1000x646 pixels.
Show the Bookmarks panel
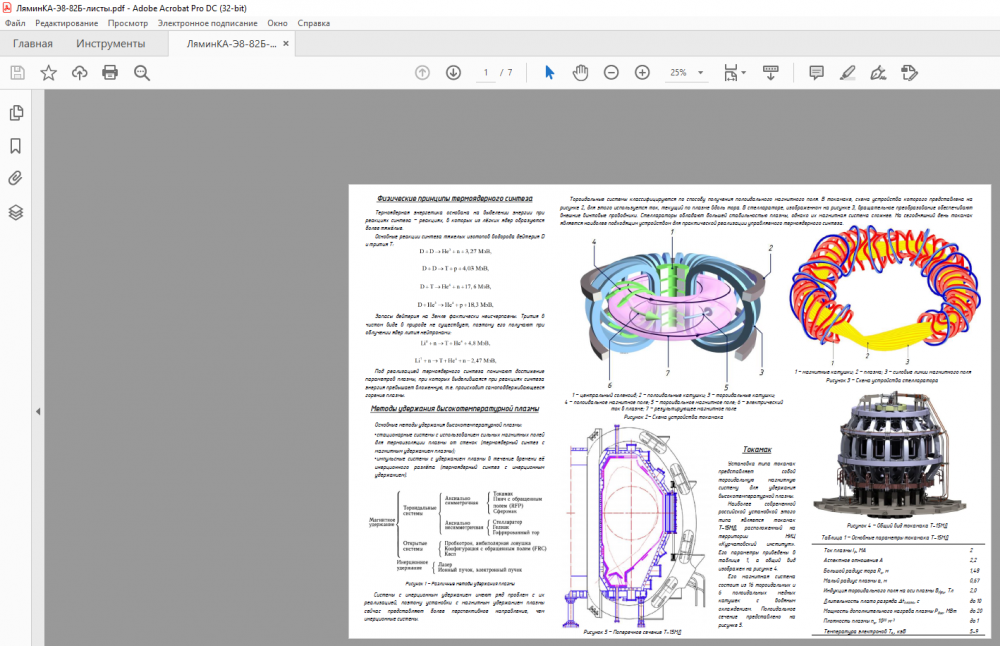16,146
